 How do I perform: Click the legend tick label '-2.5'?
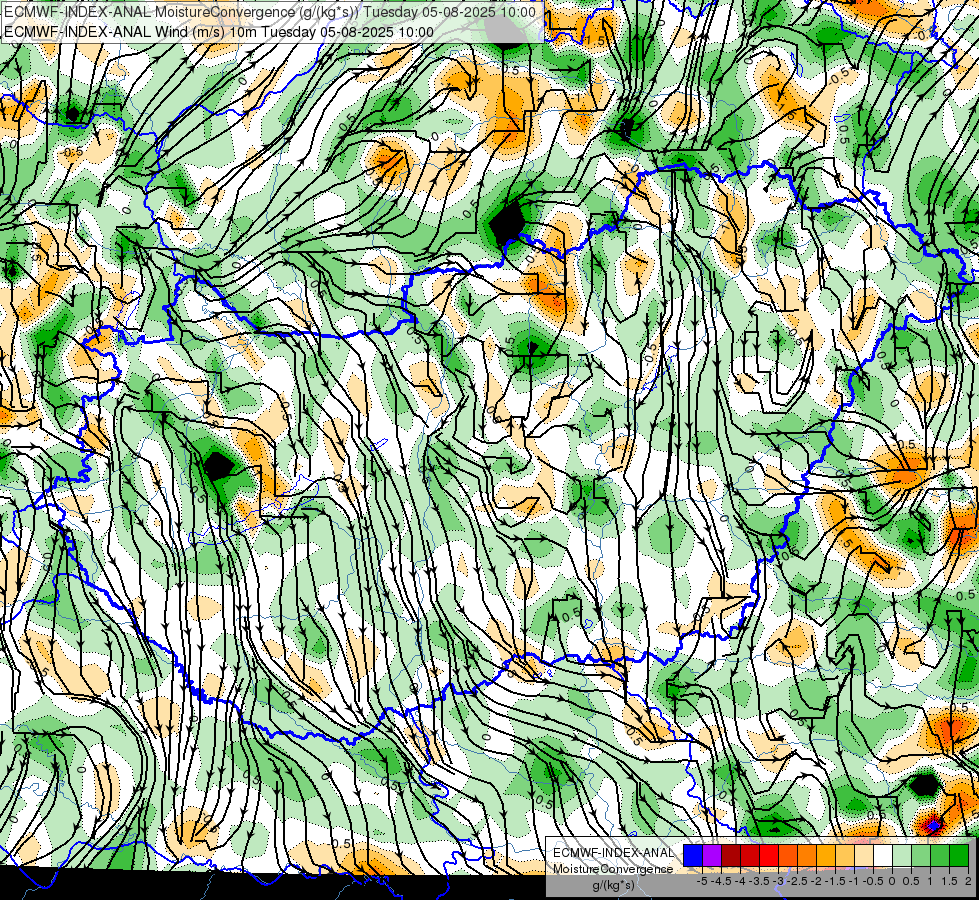pos(797,881)
